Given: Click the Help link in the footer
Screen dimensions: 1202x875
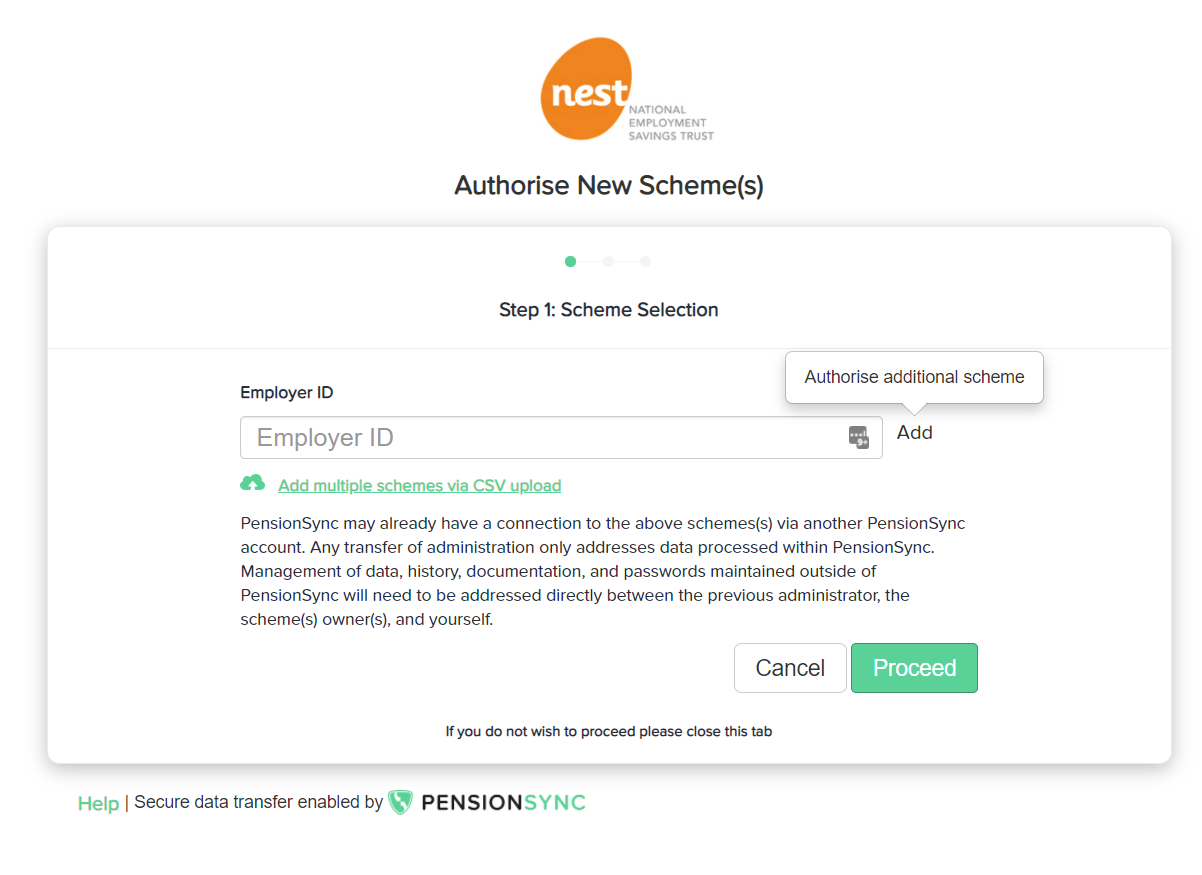Looking at the screenshot, I should [98, 802].
